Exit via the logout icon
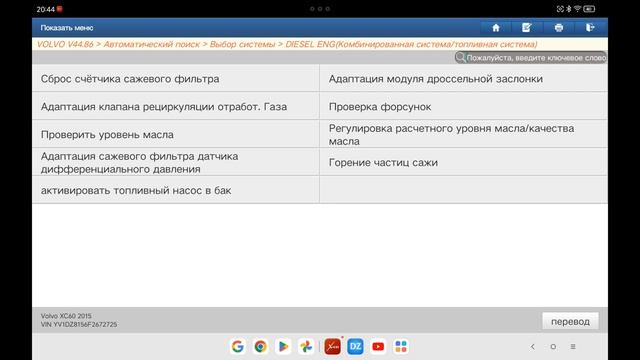Image resolution: width=640 pixels, height=360 pixels. 590,28
